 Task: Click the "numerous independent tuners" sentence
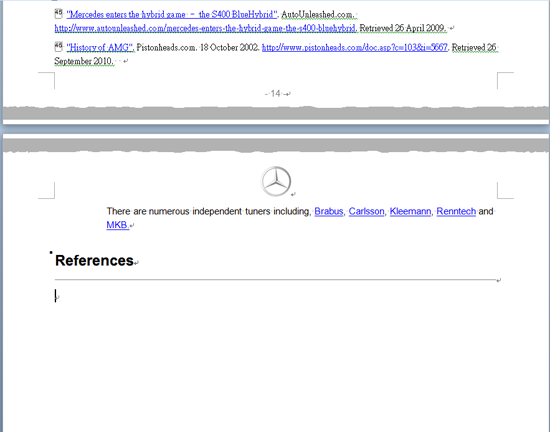pos(208,211)
